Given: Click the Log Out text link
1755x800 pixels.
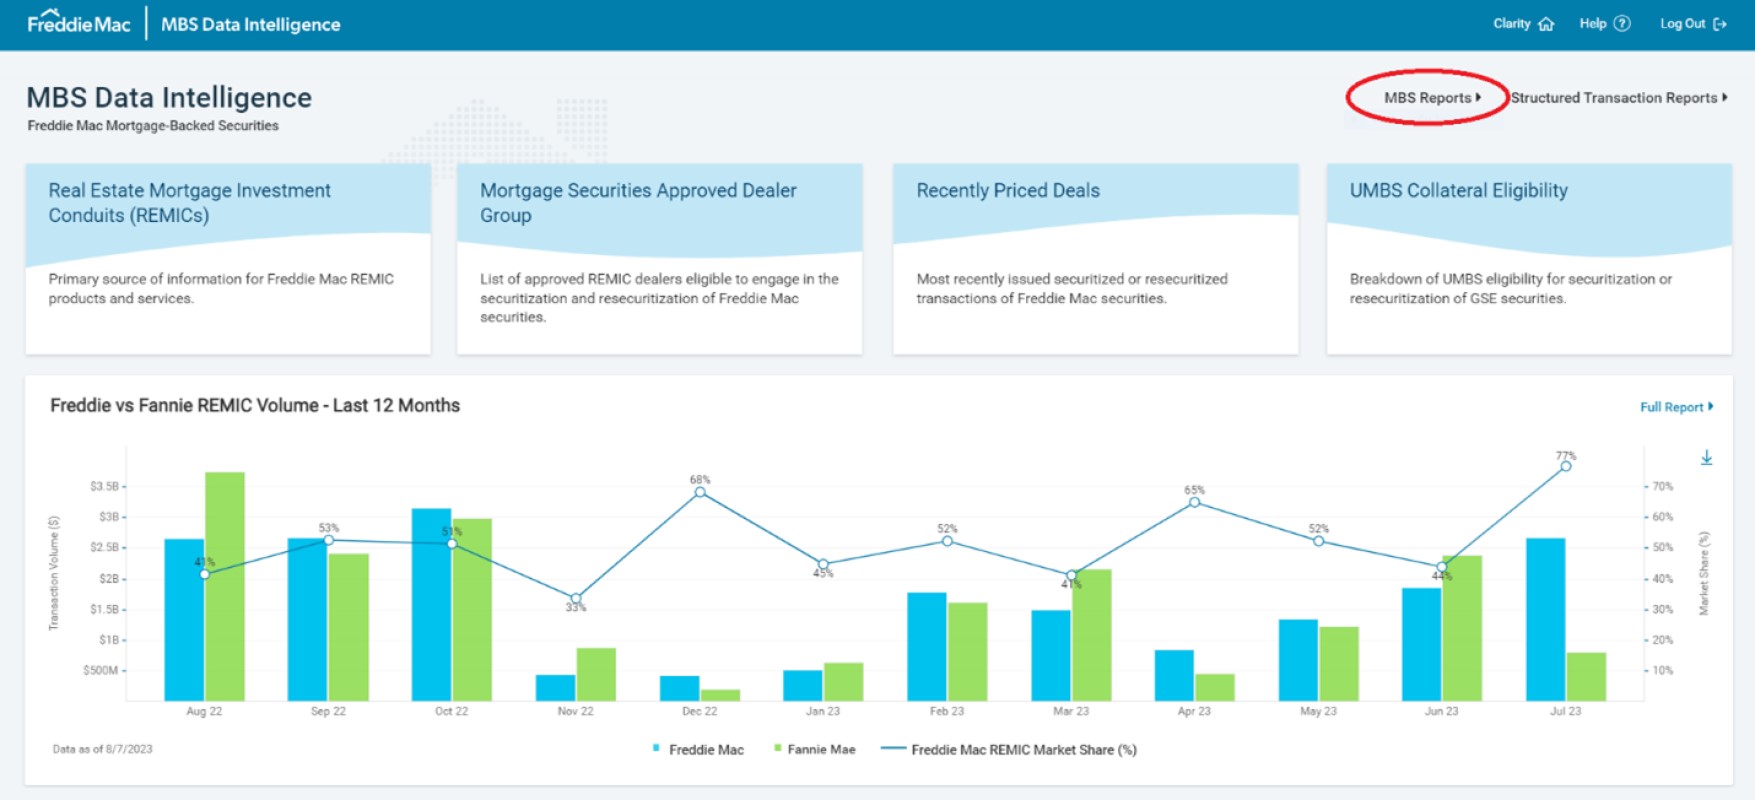Looking at the screenshot, I should click(x=1683, y=23).
